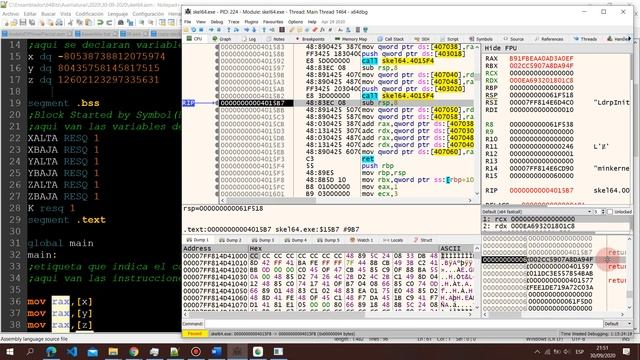This screenshot has width=640, height=360.
Task: Click the Execute till return icon in x64dbg
Action: tap(264, 29)
